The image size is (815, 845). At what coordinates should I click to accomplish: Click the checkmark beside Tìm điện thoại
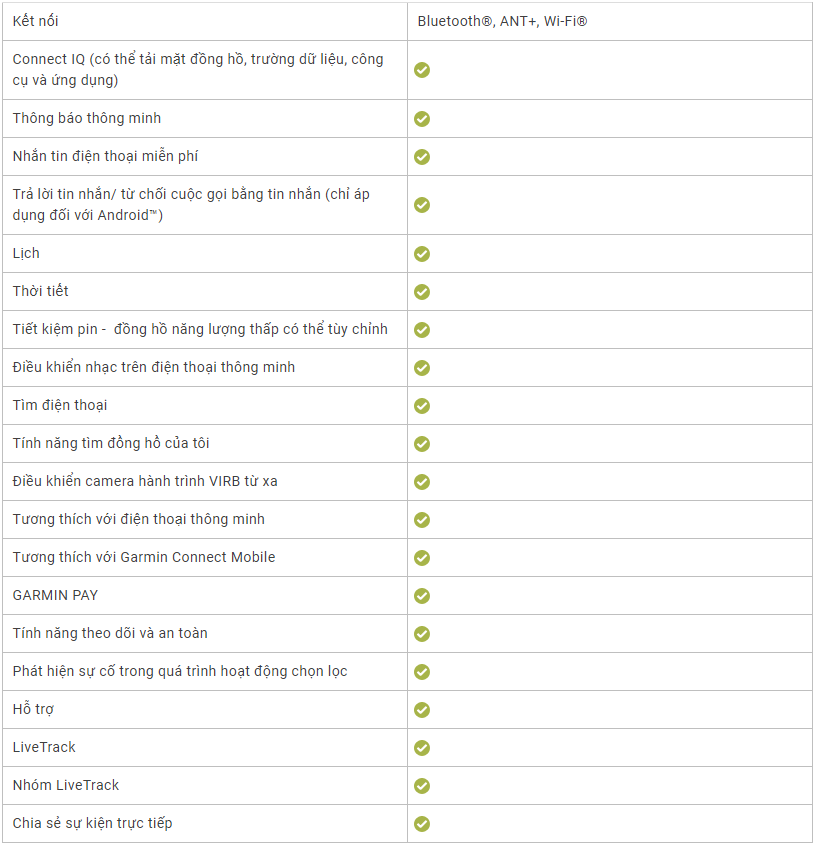click(x=422, y=406)
